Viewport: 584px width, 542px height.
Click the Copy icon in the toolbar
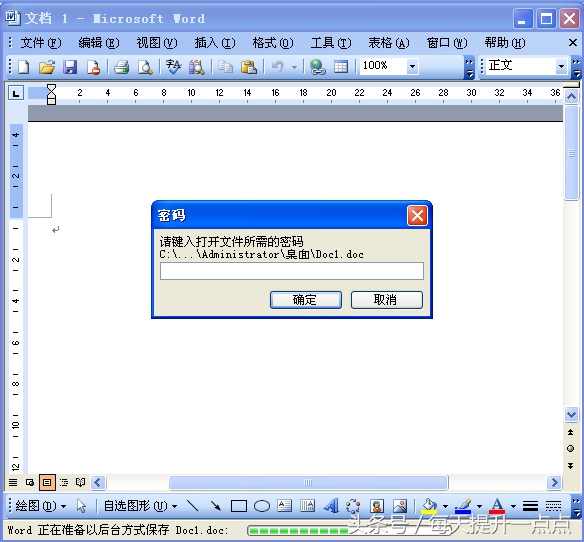[x=225, y=67]
